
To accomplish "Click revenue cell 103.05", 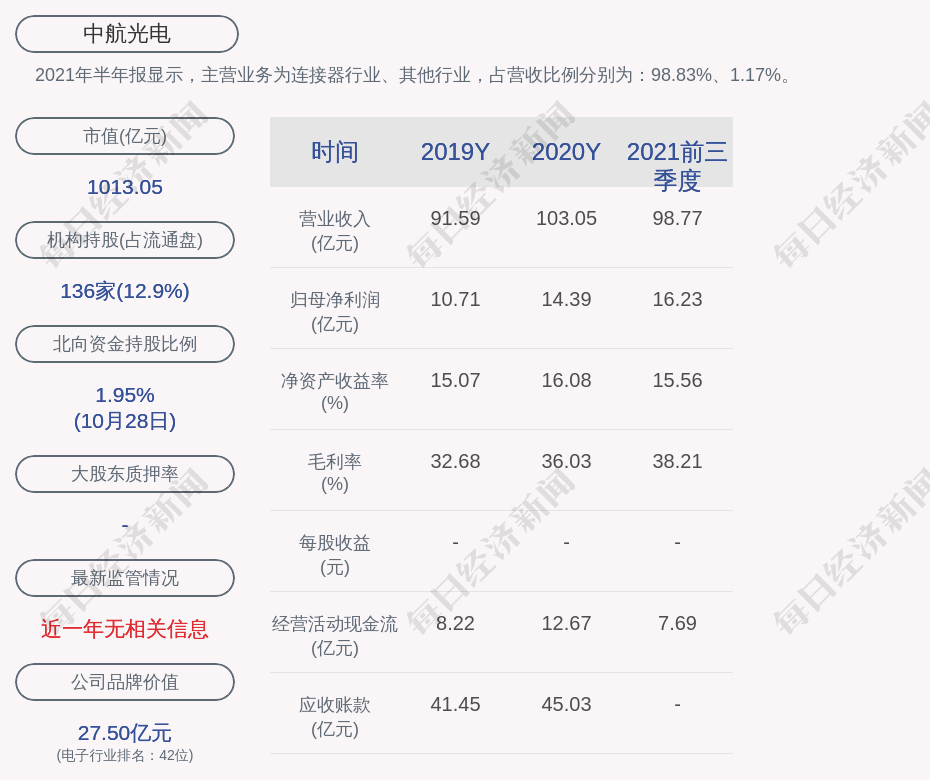I will tap(566, 218).
